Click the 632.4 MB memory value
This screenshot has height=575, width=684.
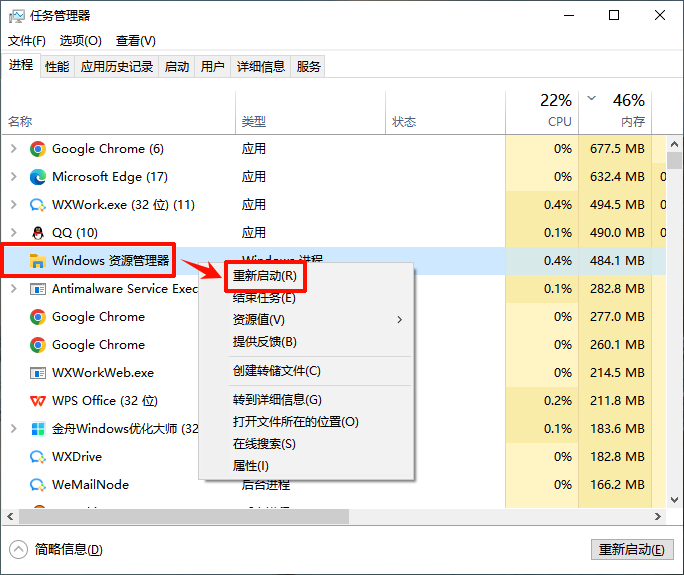(617, 177)
